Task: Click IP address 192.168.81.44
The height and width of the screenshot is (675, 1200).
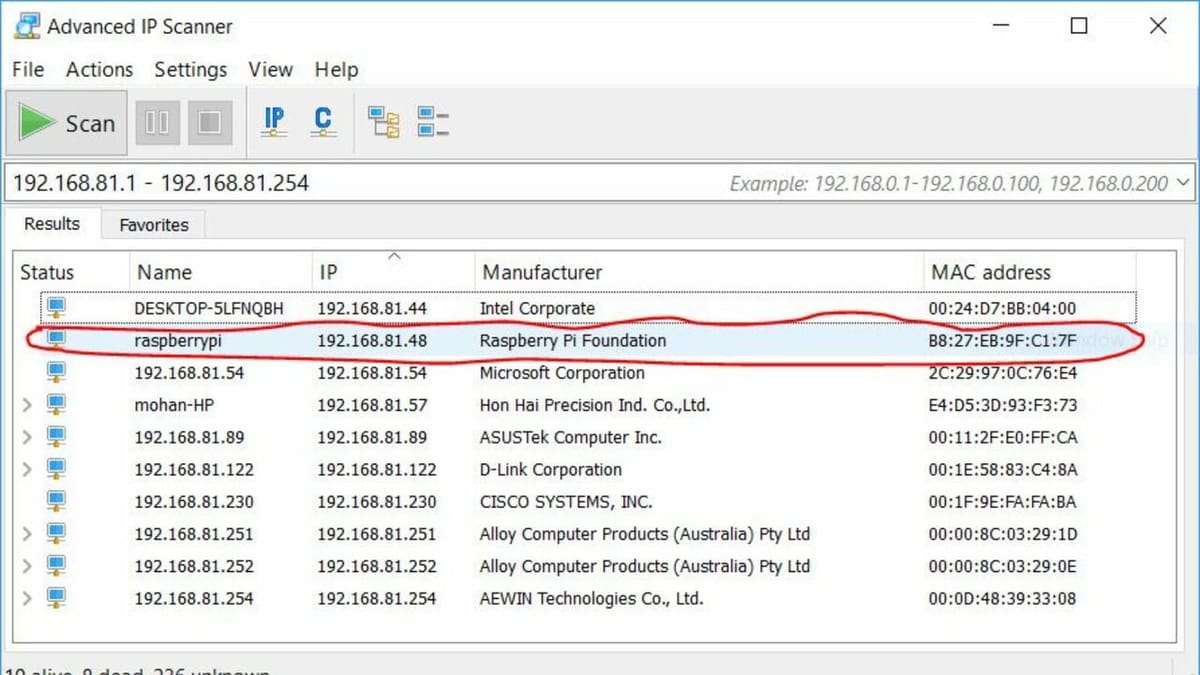Action: point(372,308)
